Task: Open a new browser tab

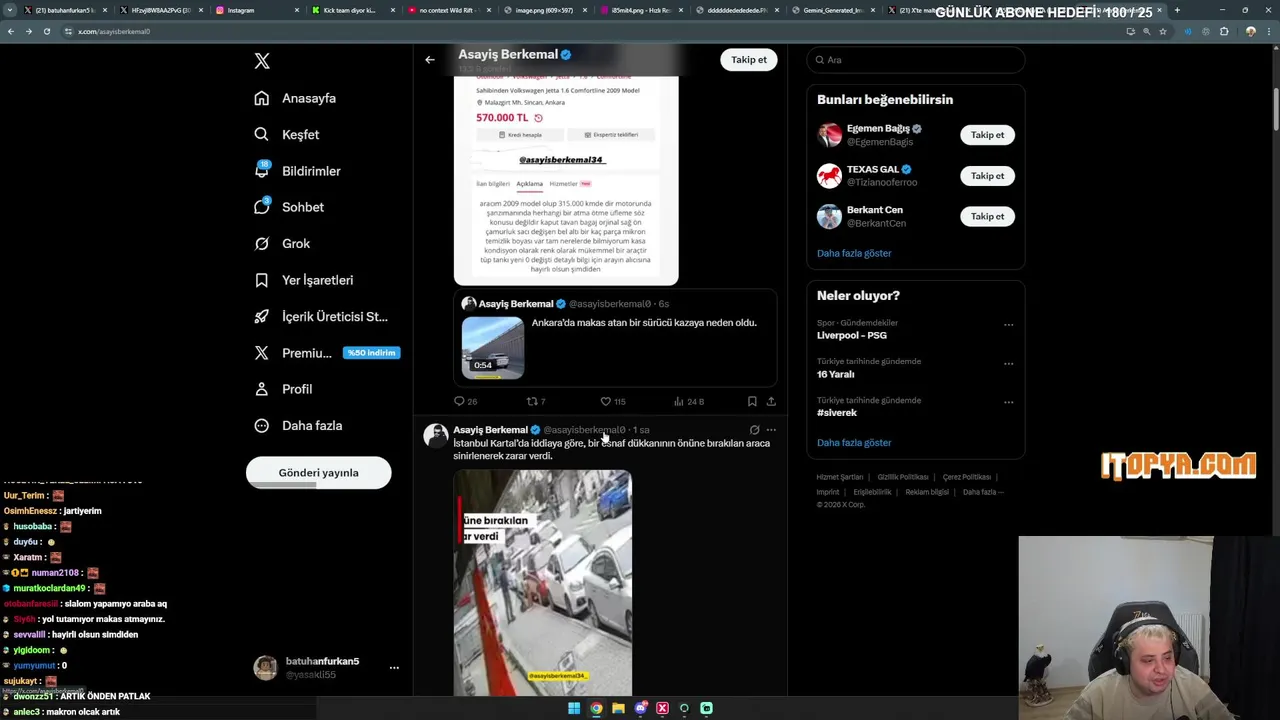Action: click(1176, 10)
